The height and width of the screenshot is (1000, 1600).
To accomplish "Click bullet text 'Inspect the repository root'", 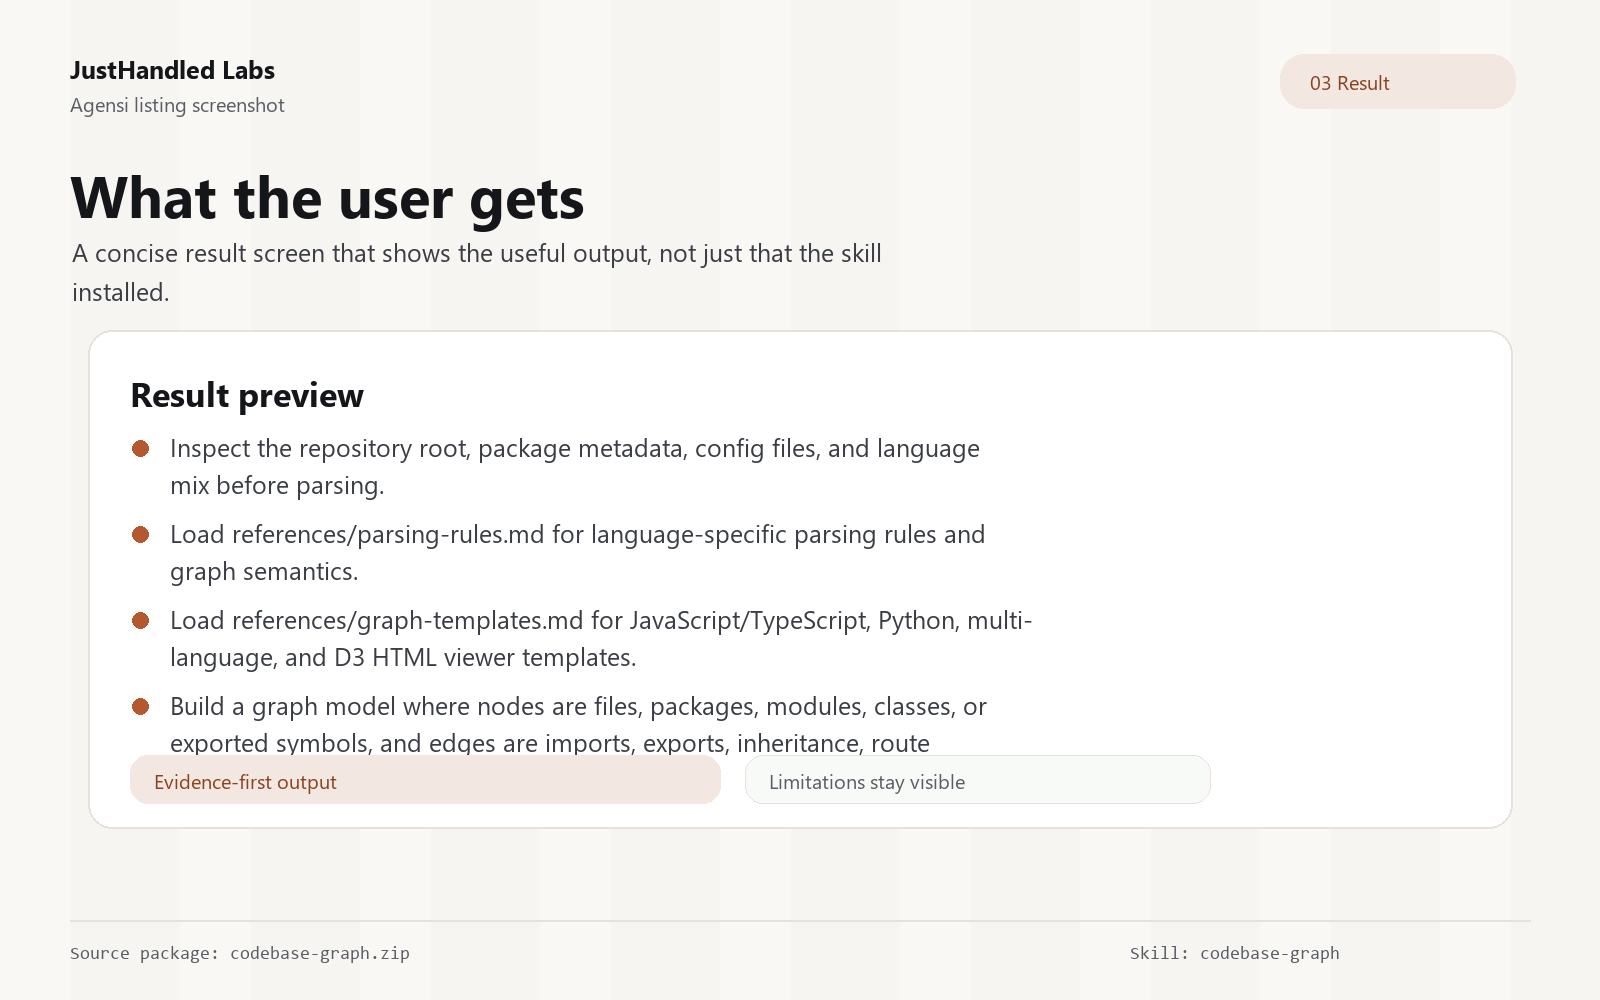I will tap(575, 467).
